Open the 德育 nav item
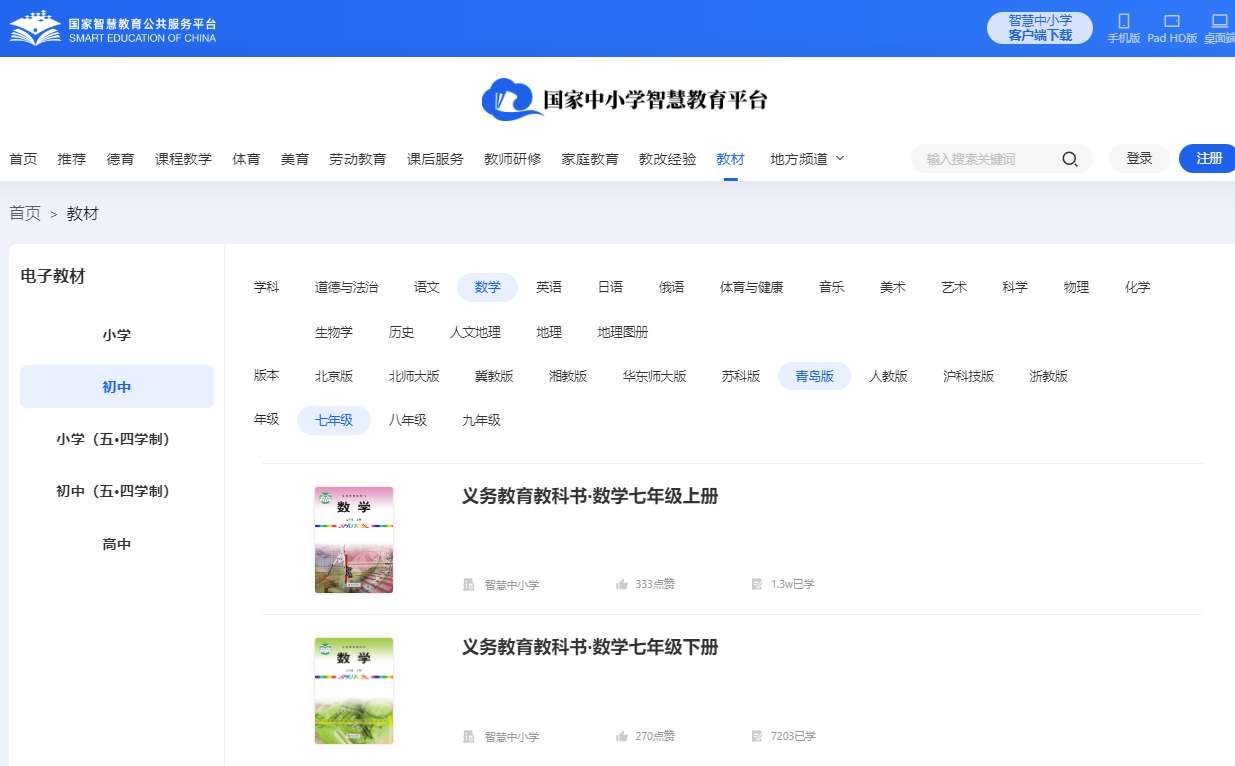 click(120, 159)
